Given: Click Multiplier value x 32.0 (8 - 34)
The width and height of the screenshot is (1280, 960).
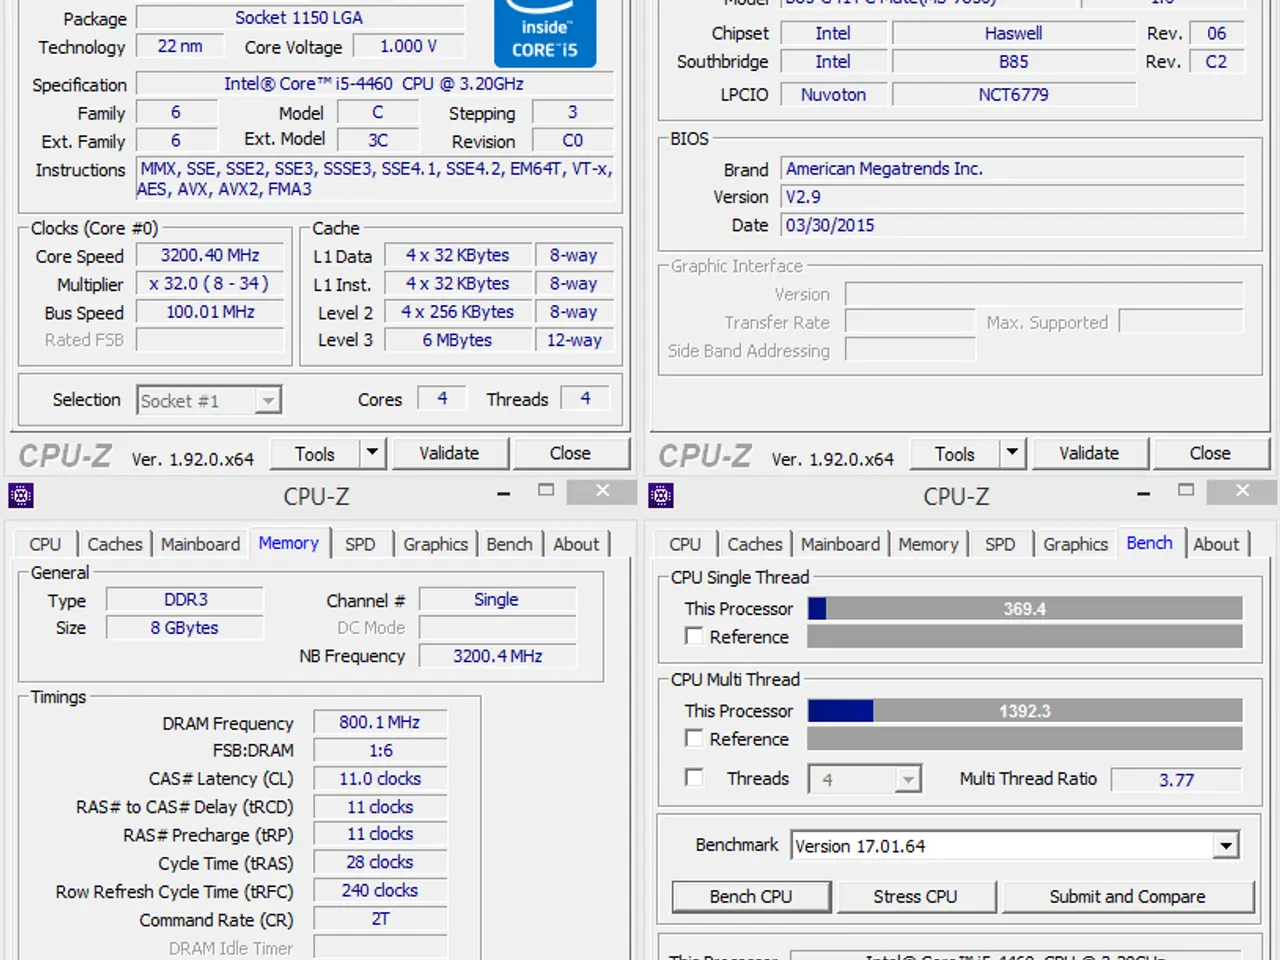Looking at the screenshot, I should tap(210, 283).
